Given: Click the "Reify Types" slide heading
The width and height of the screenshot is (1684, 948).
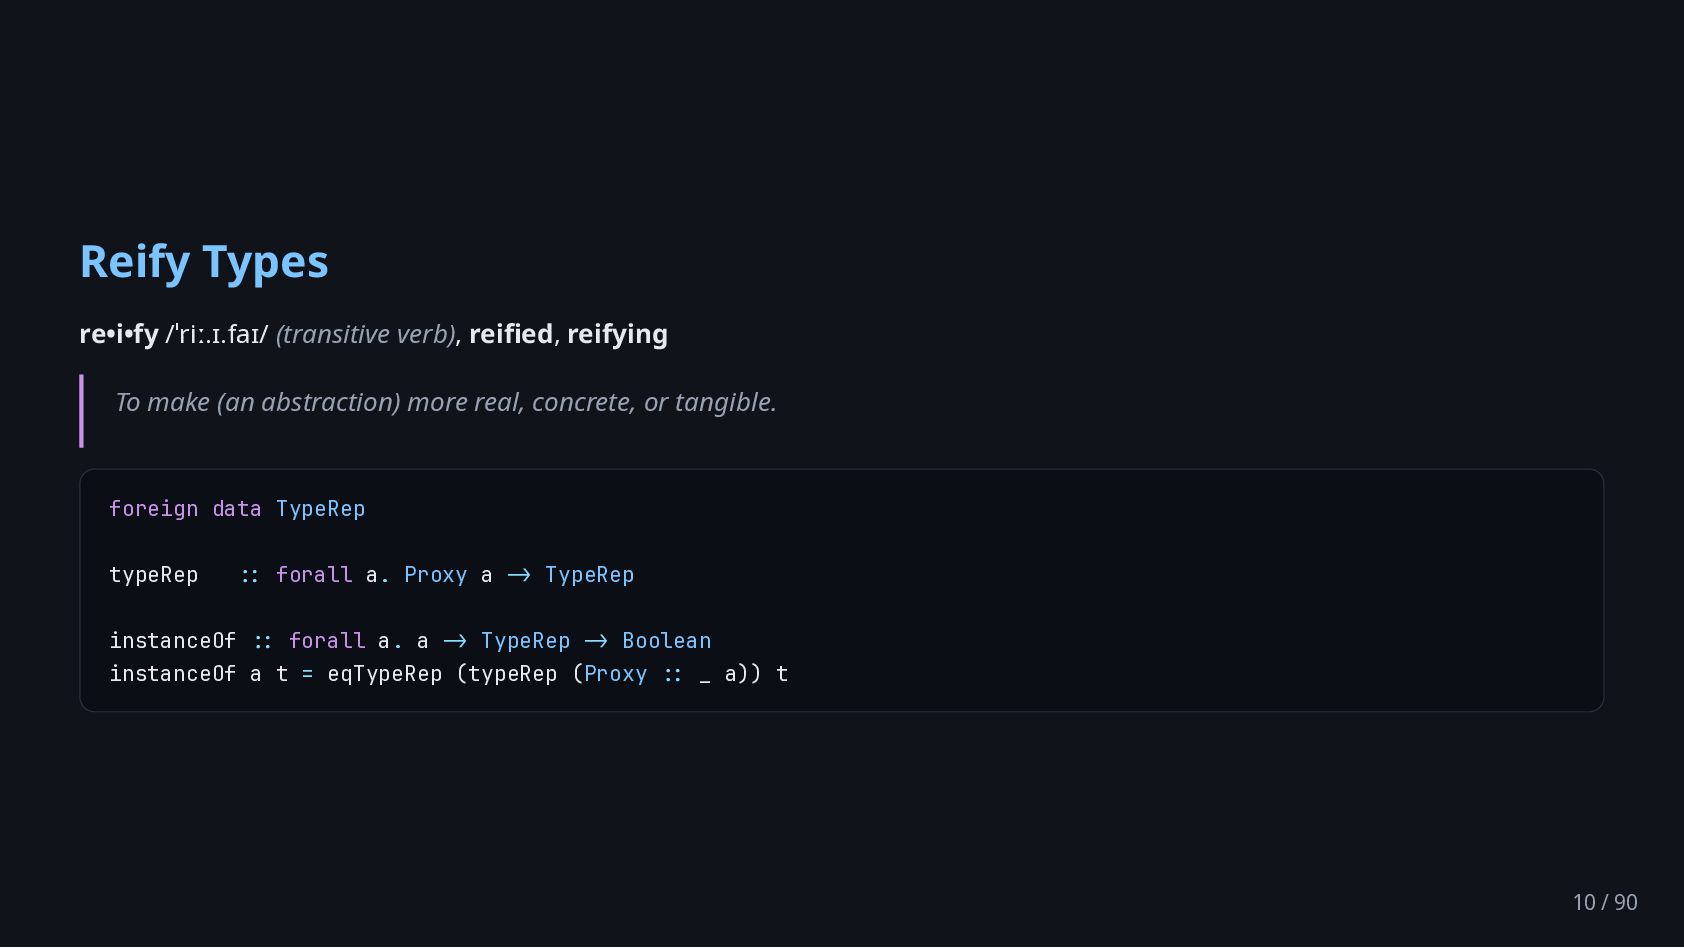Looking at the screenshot, I should pos(204,262).
